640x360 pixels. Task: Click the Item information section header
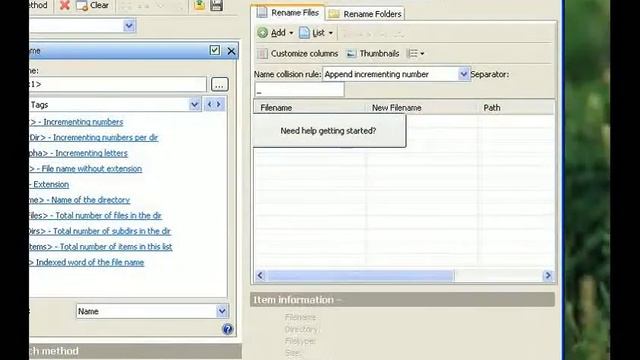(x=402, y=300)
